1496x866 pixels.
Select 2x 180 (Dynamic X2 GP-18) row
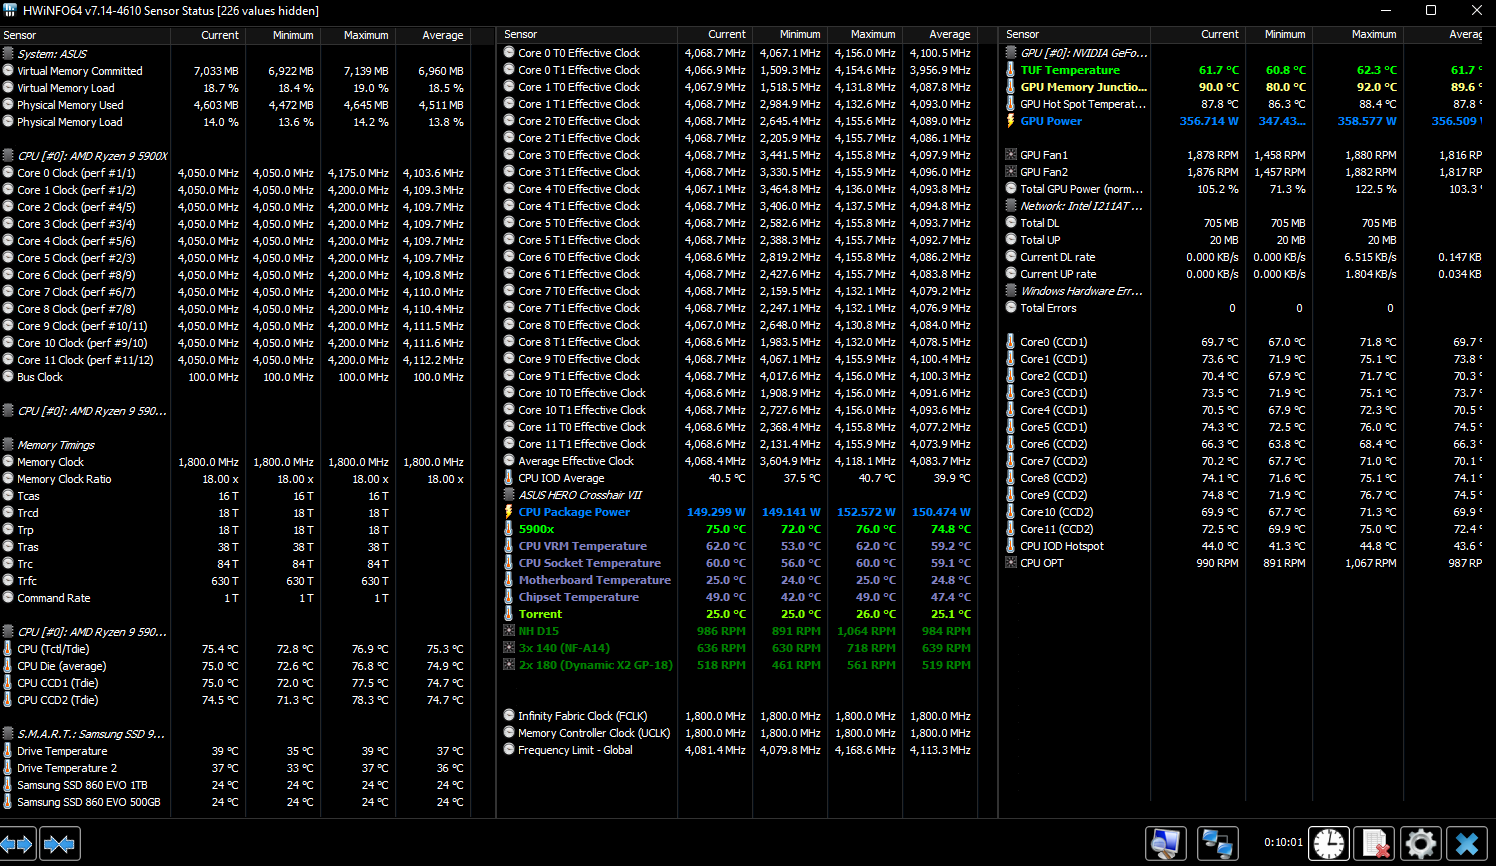(738, 665)
